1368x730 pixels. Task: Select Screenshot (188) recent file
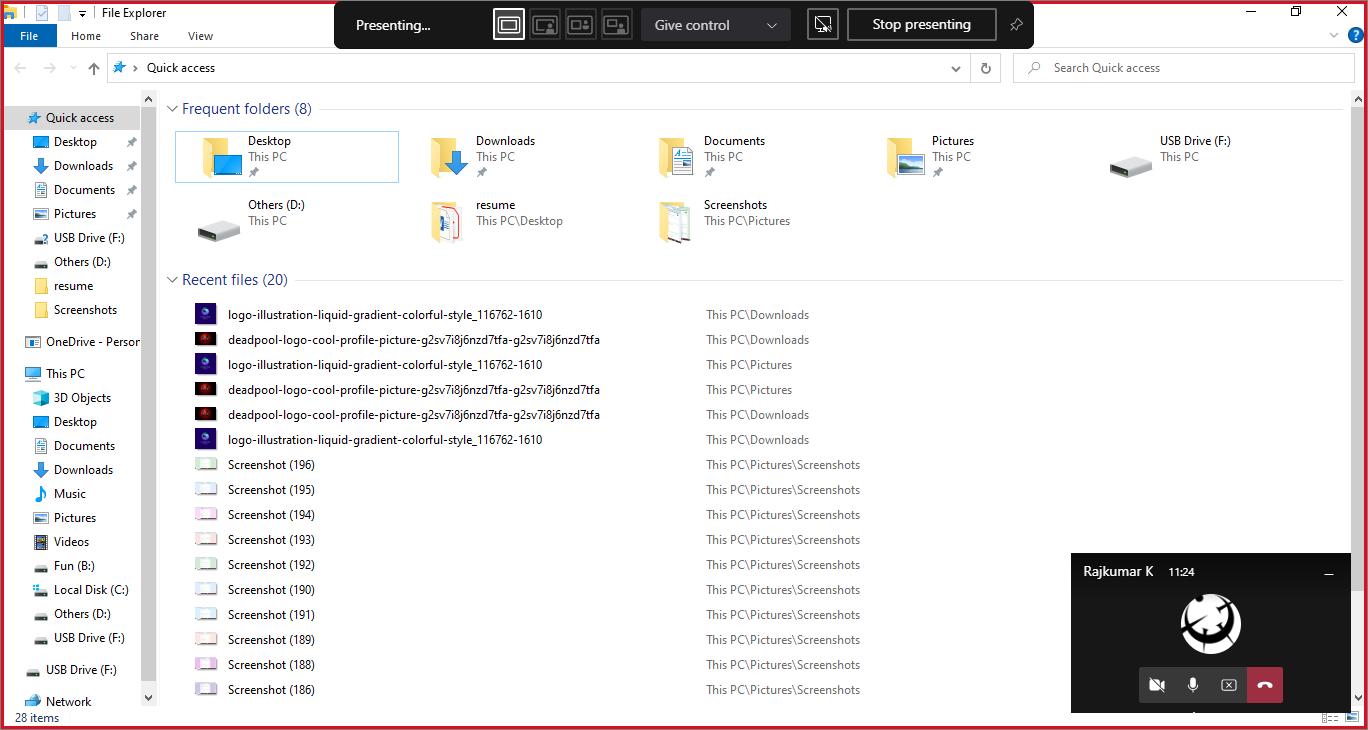click(271, 665)
